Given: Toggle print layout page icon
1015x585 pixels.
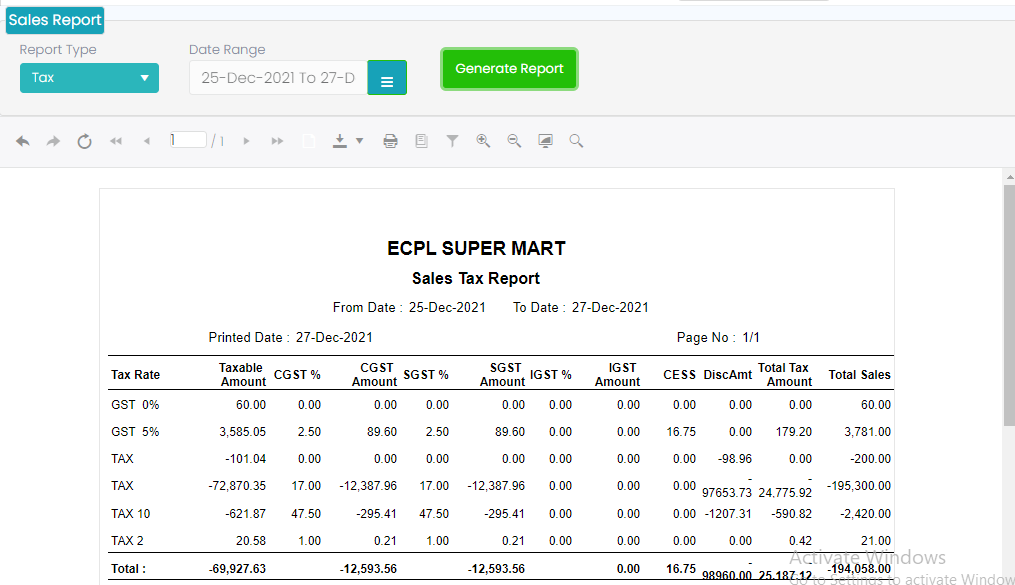Looking at the screenshot, I should point(421,142).
